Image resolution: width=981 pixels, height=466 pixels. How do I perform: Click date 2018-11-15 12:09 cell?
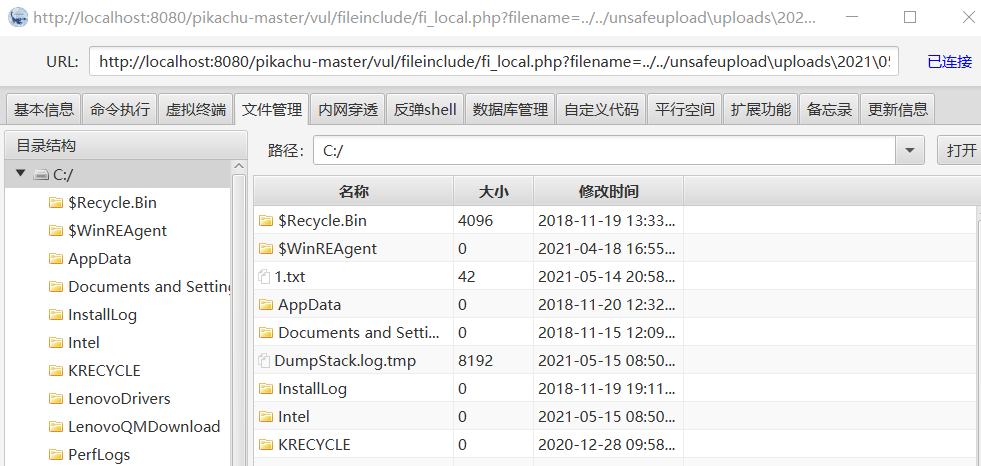(x=607, y=332)
